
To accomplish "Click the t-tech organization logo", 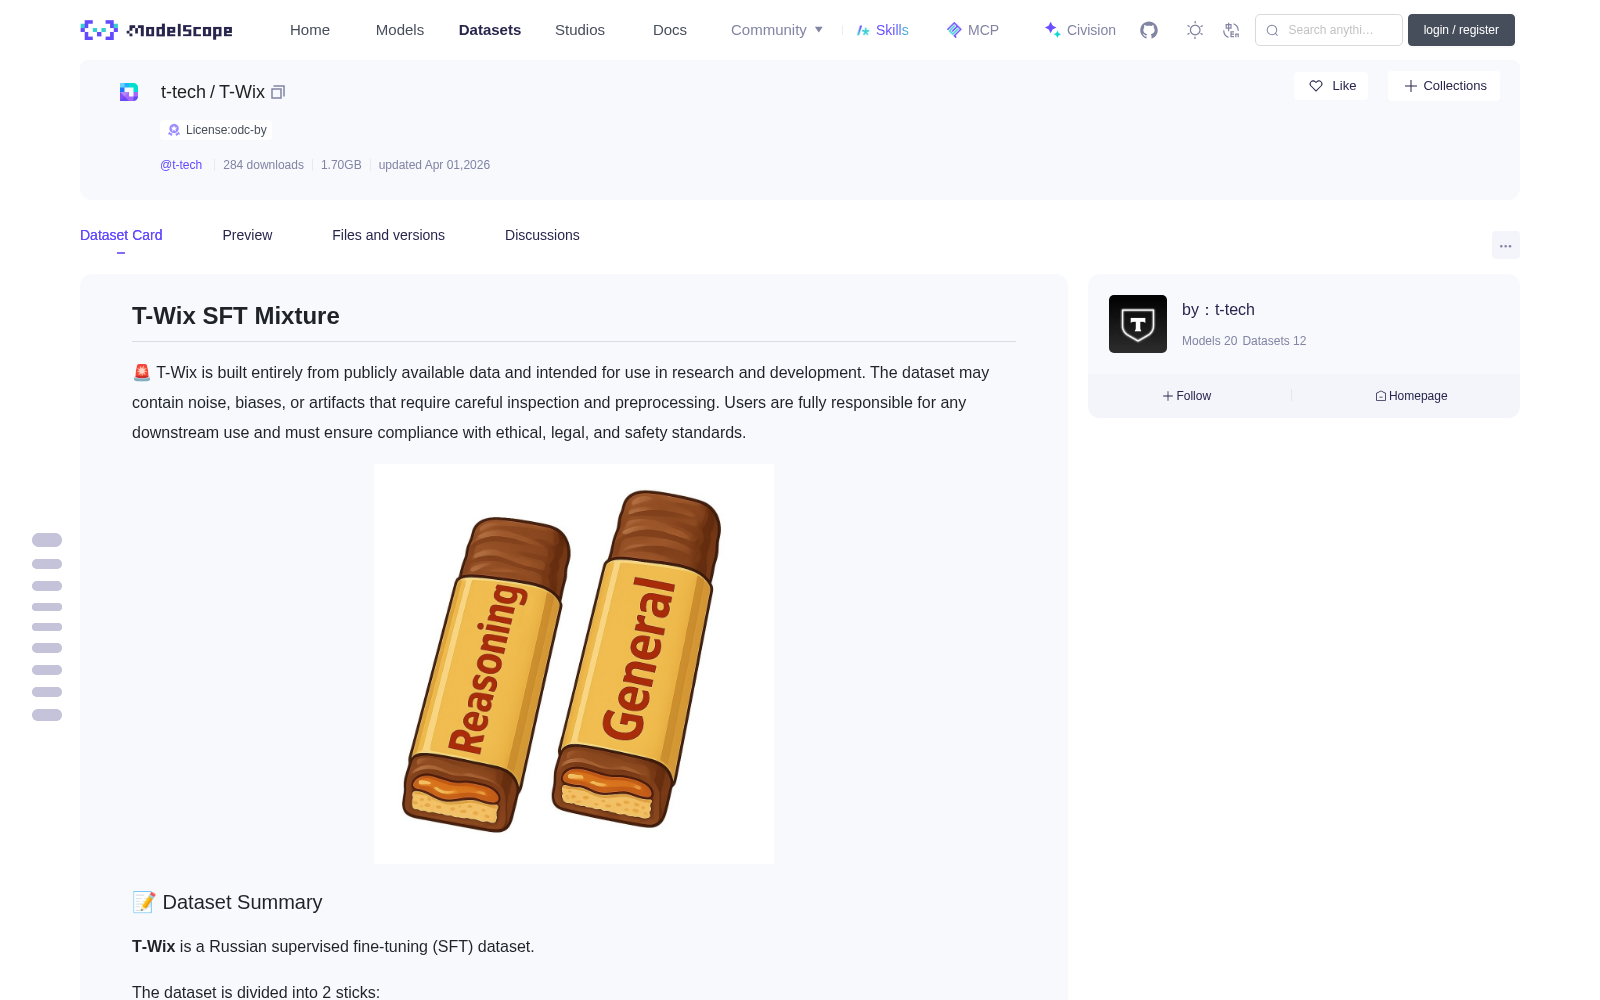I will 1137,324.
